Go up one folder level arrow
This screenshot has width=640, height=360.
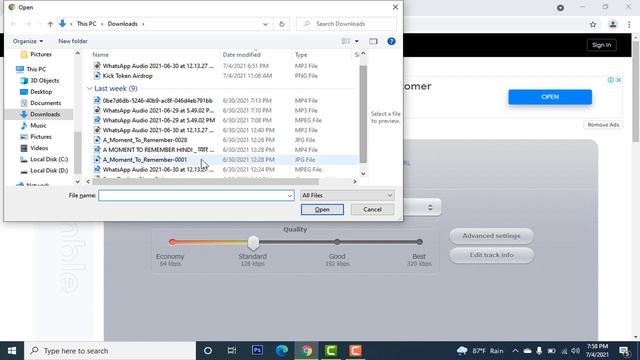50,24
